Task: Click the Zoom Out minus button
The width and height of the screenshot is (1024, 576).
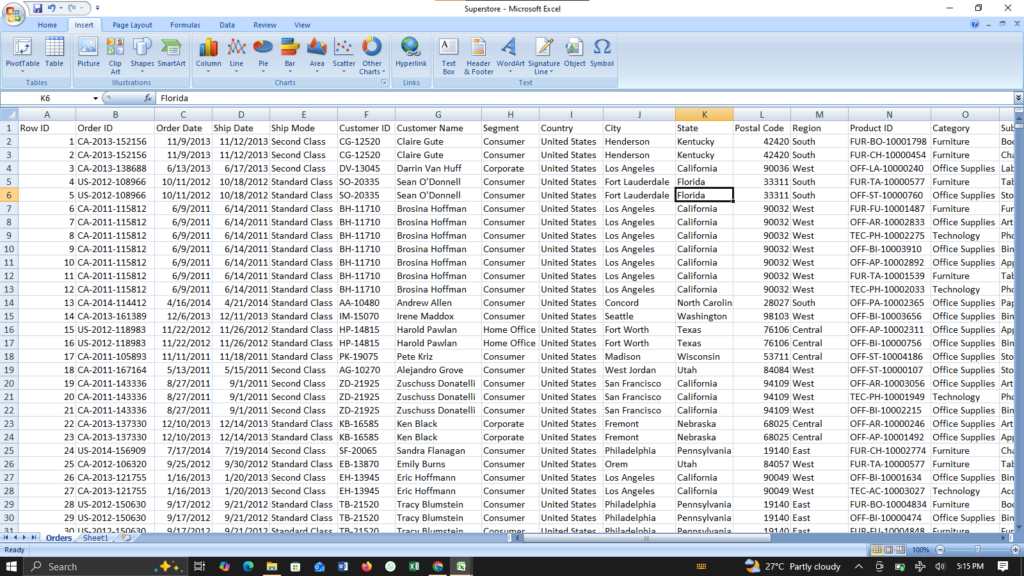Action: tap(940, 550)
